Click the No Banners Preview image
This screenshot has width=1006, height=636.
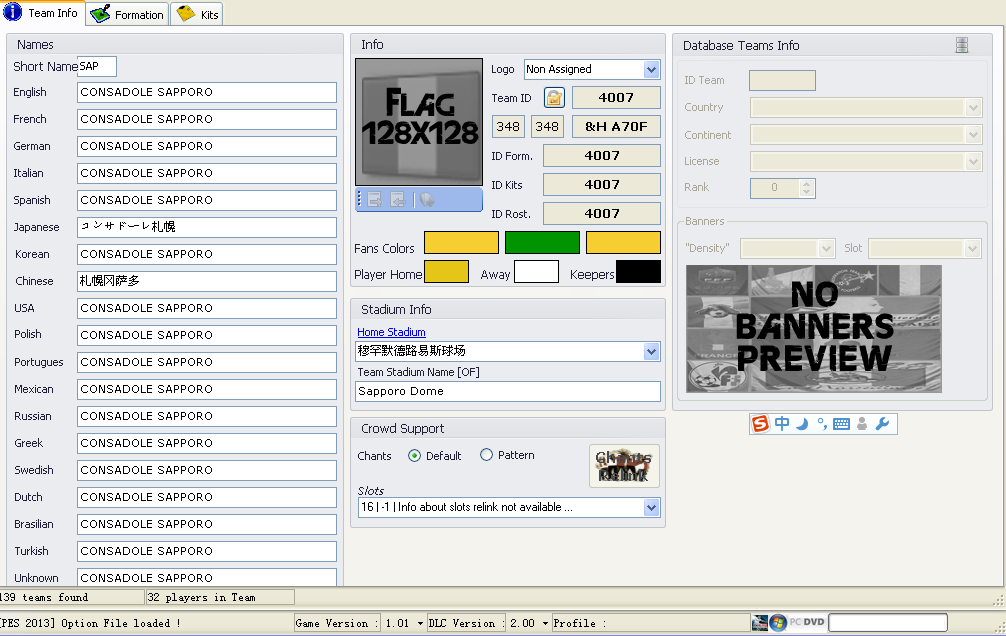pos(814,329)
